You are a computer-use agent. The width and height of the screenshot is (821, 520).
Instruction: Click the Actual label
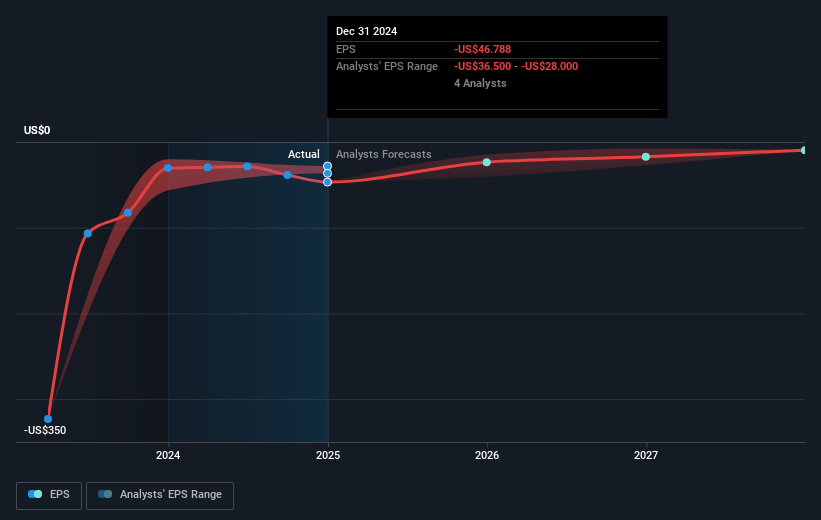pyautogui.click(x=304, y=154)
